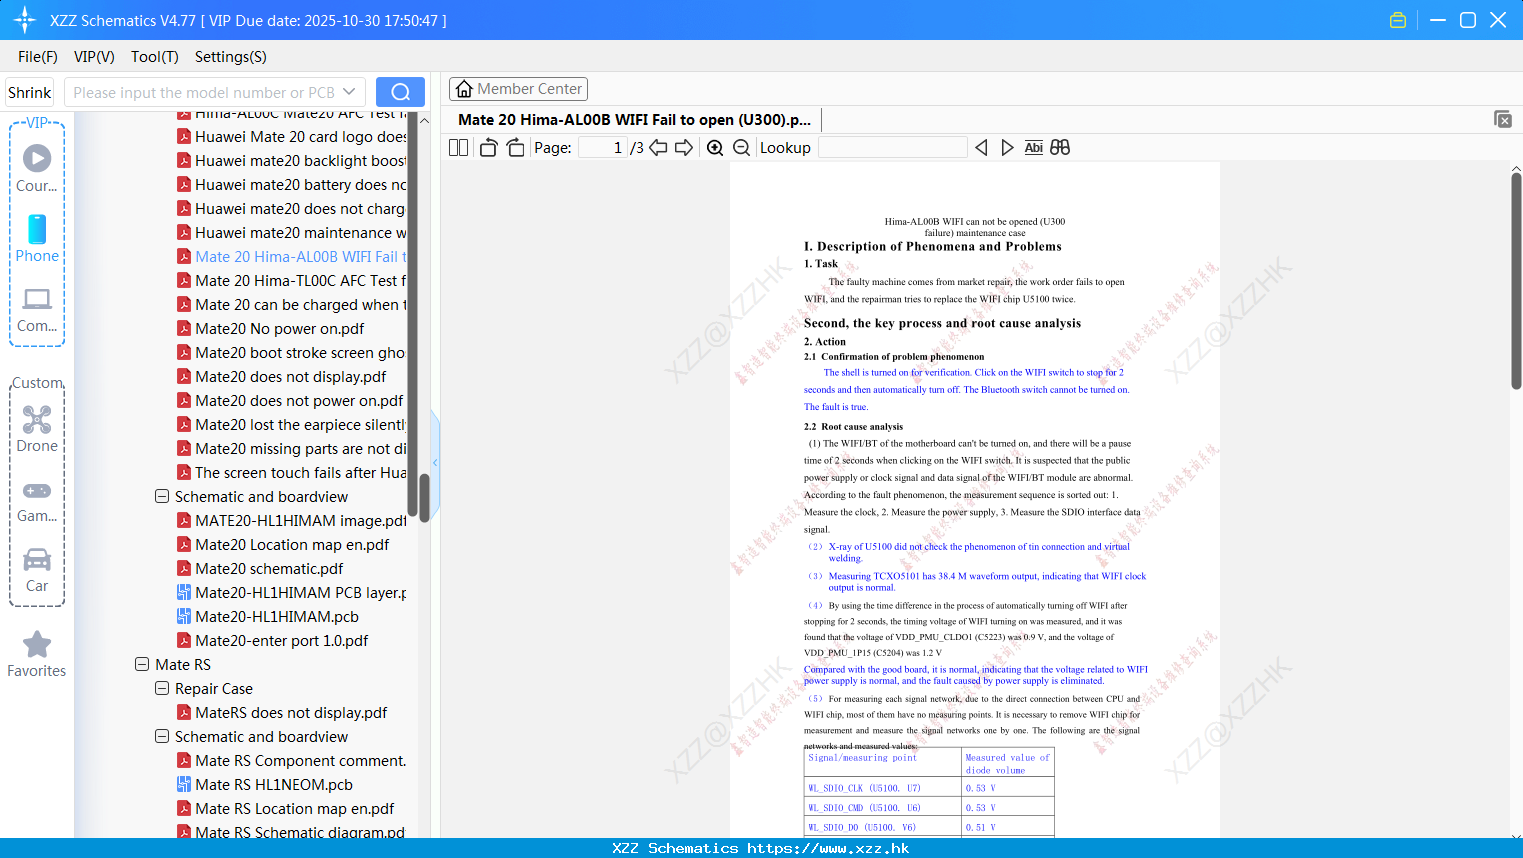Image resolution: width=1523 pixels, height=858 pixels.
Task: Click the www.xzz.hk status bar link
Action: (x=828, y=848)
